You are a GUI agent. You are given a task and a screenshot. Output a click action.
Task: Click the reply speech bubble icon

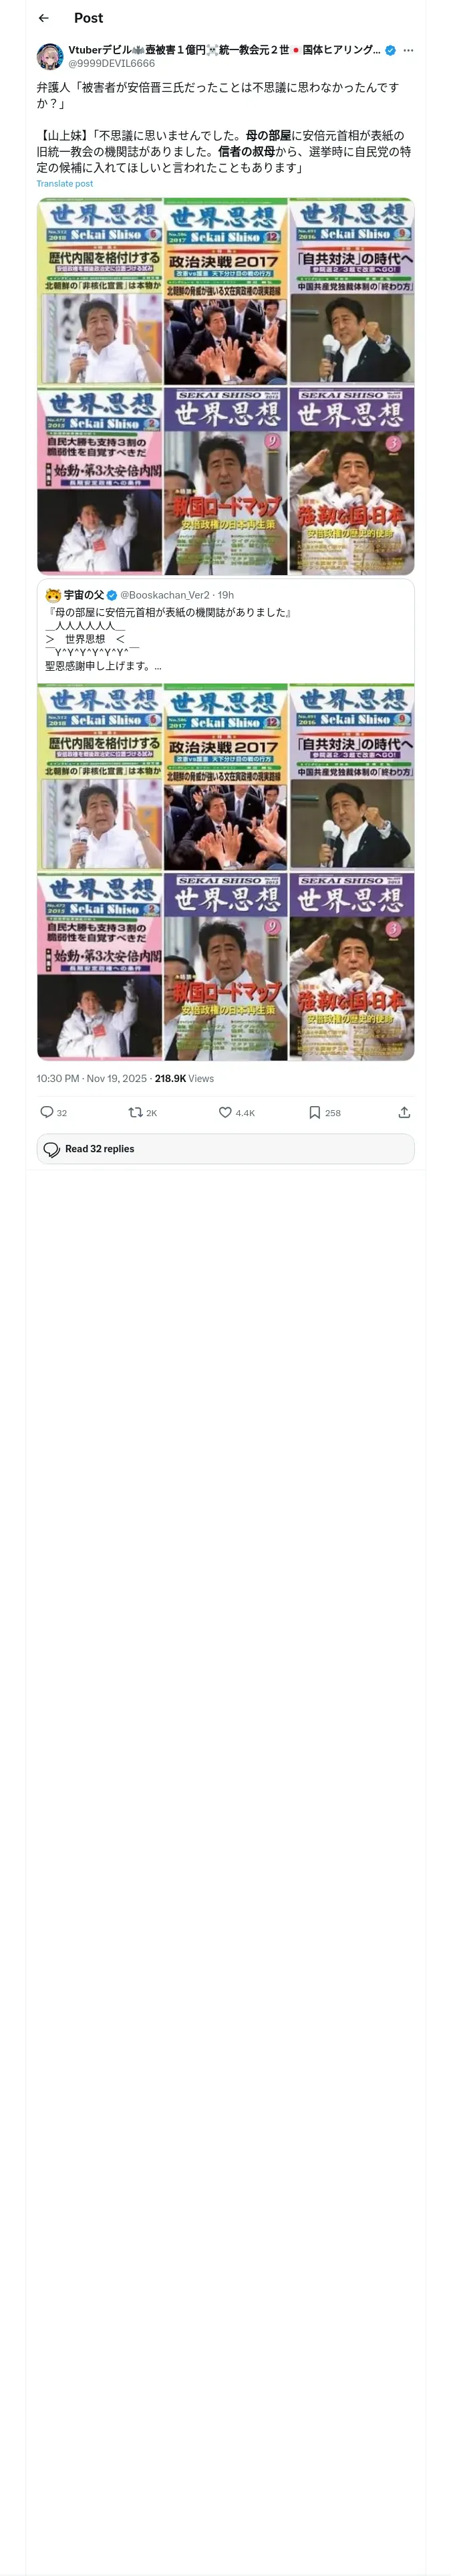click(x=47, y=1112)
